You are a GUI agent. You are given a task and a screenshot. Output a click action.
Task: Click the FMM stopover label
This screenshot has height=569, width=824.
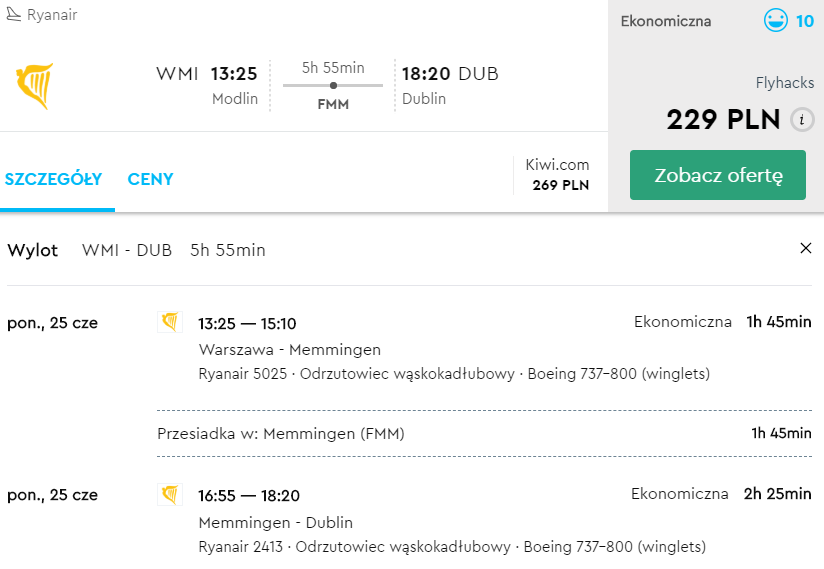333,105
